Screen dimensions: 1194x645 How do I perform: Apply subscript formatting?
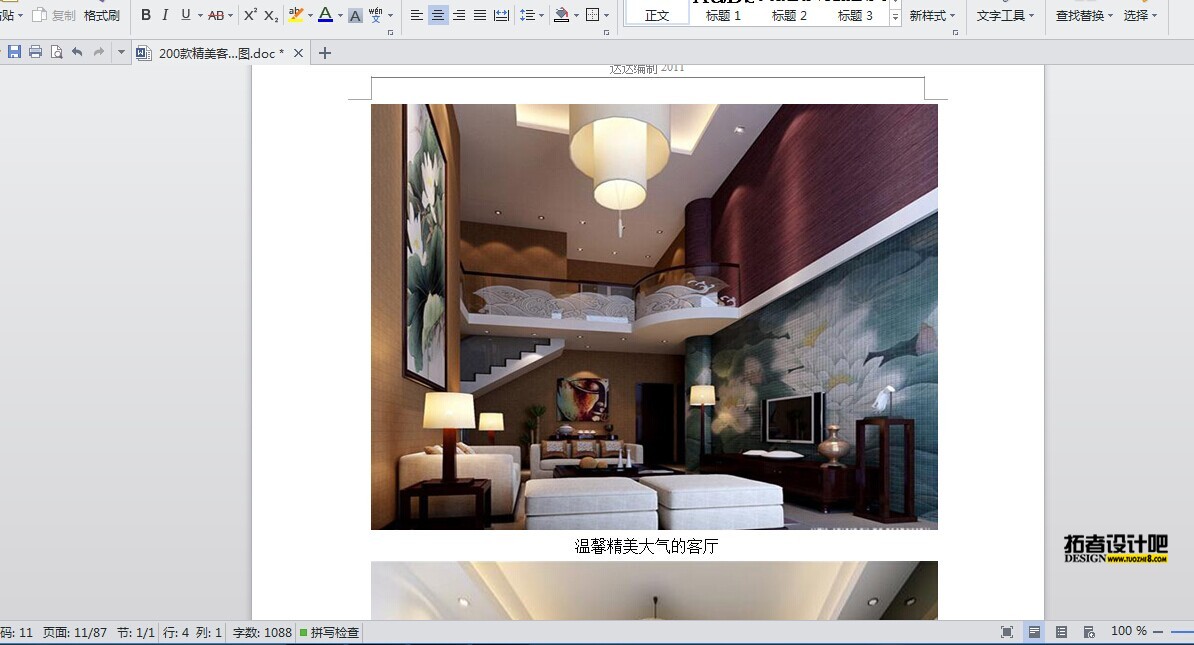click(271, 15)
